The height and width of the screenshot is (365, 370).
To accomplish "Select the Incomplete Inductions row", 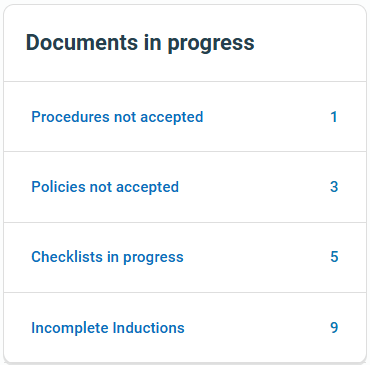I will pyautogui.click(x=185, y=328).
